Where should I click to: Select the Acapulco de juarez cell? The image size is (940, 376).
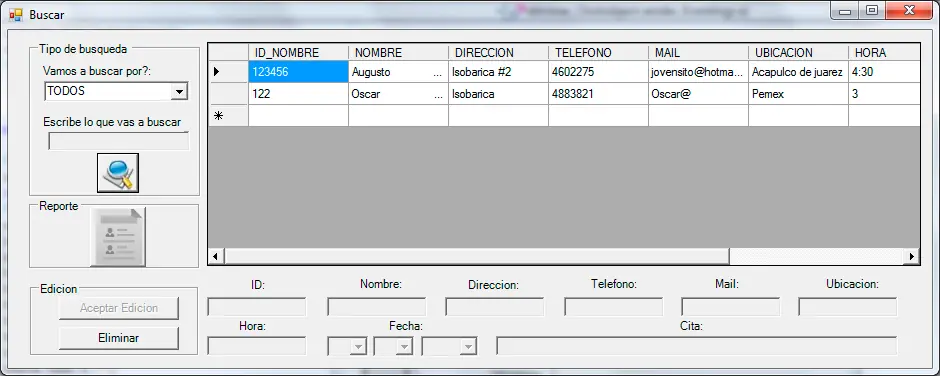click(x=799, y=72)
